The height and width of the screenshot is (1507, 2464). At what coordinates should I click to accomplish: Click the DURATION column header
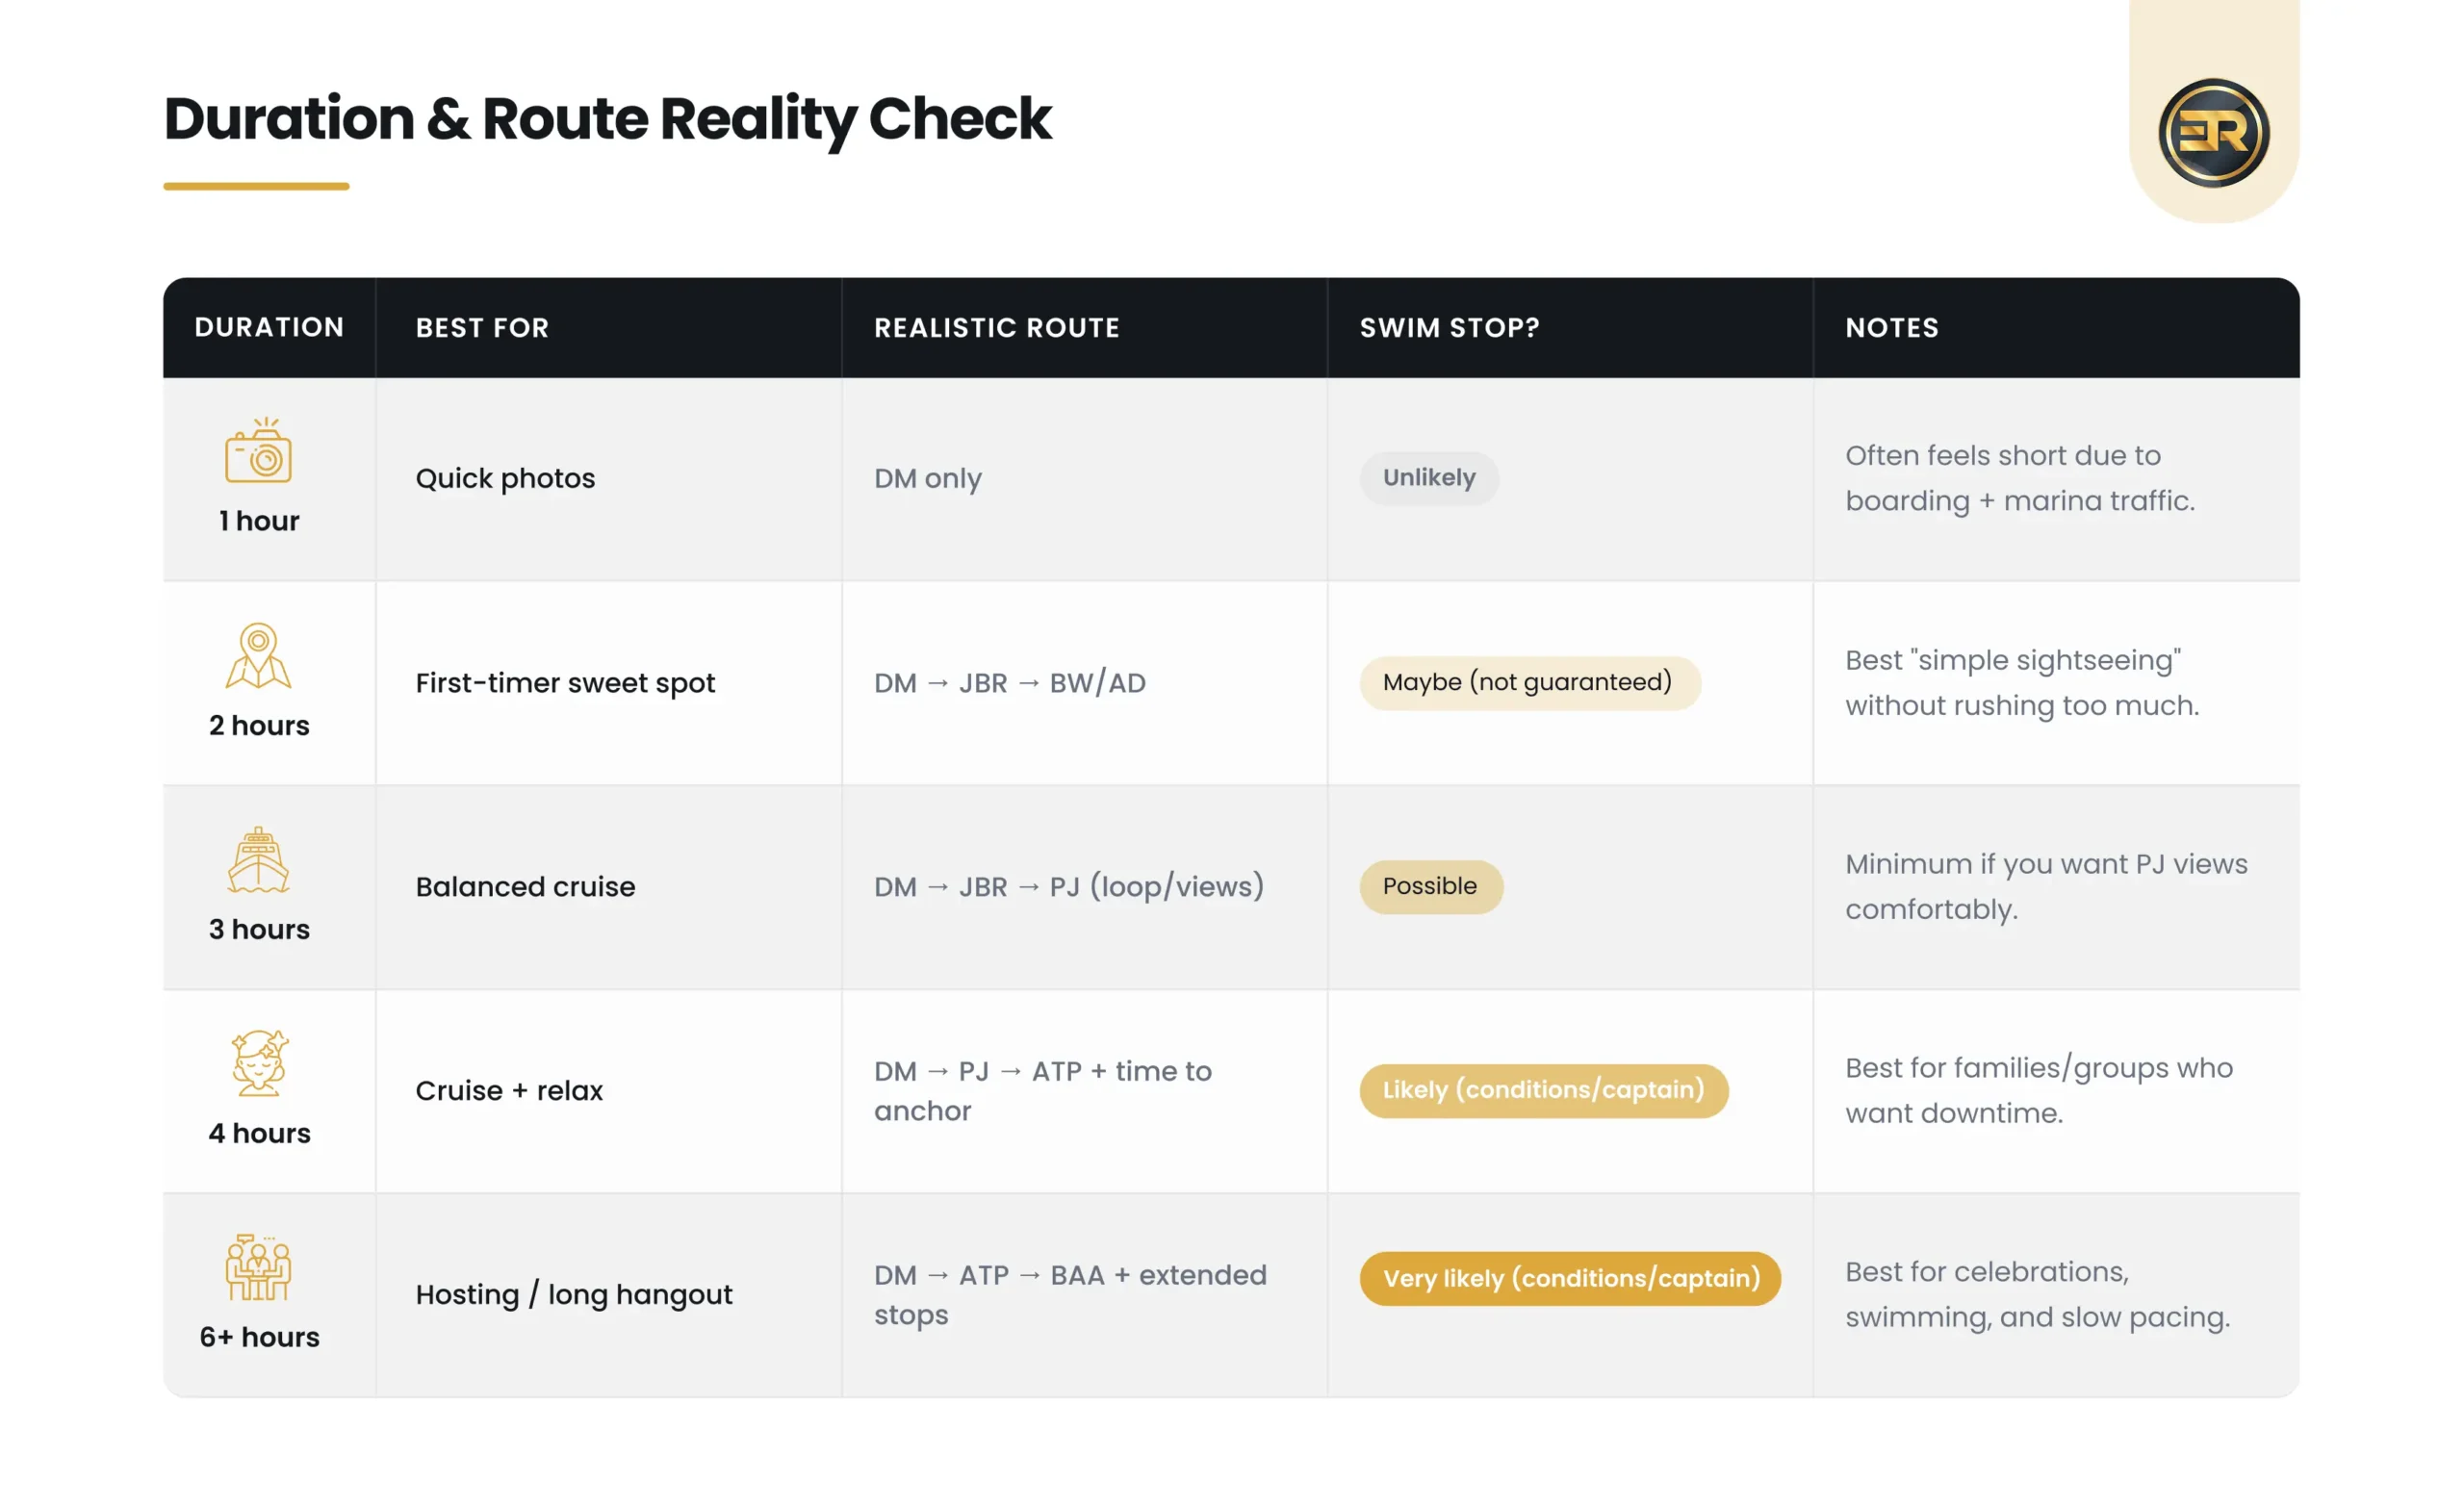pyautogui.click(x=269, y=328)
